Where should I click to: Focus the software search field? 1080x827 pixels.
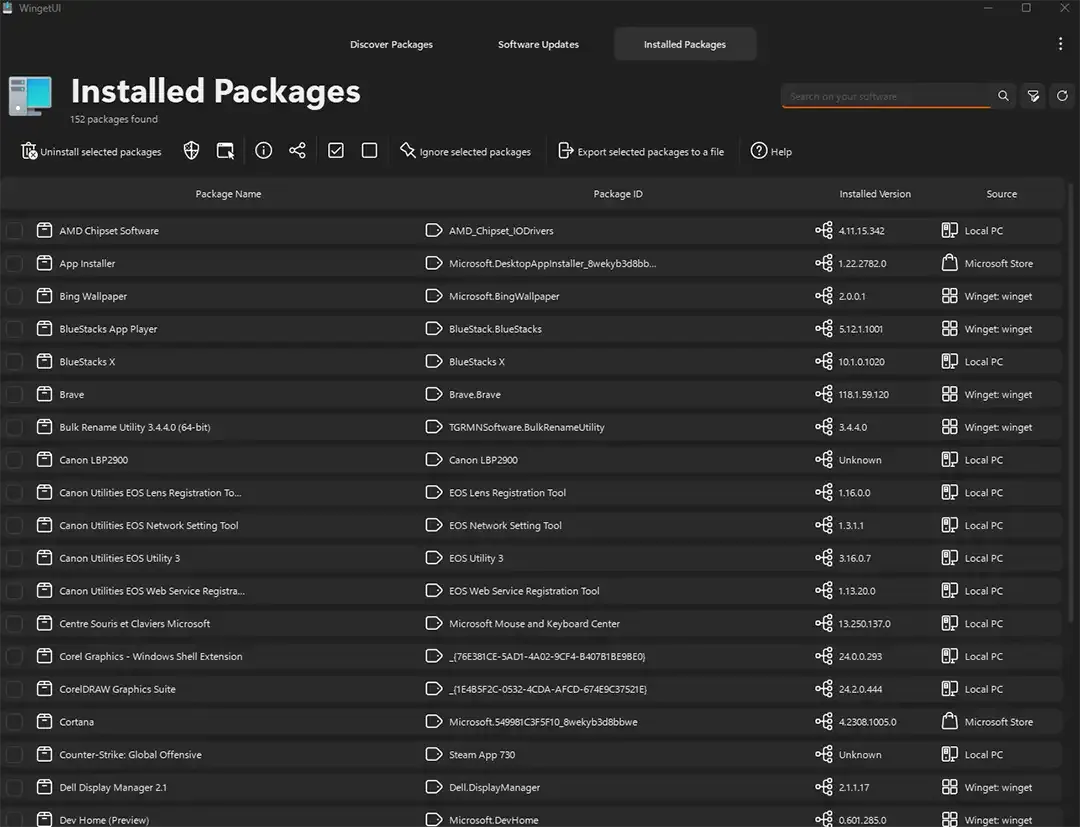(x=886, y=96)
